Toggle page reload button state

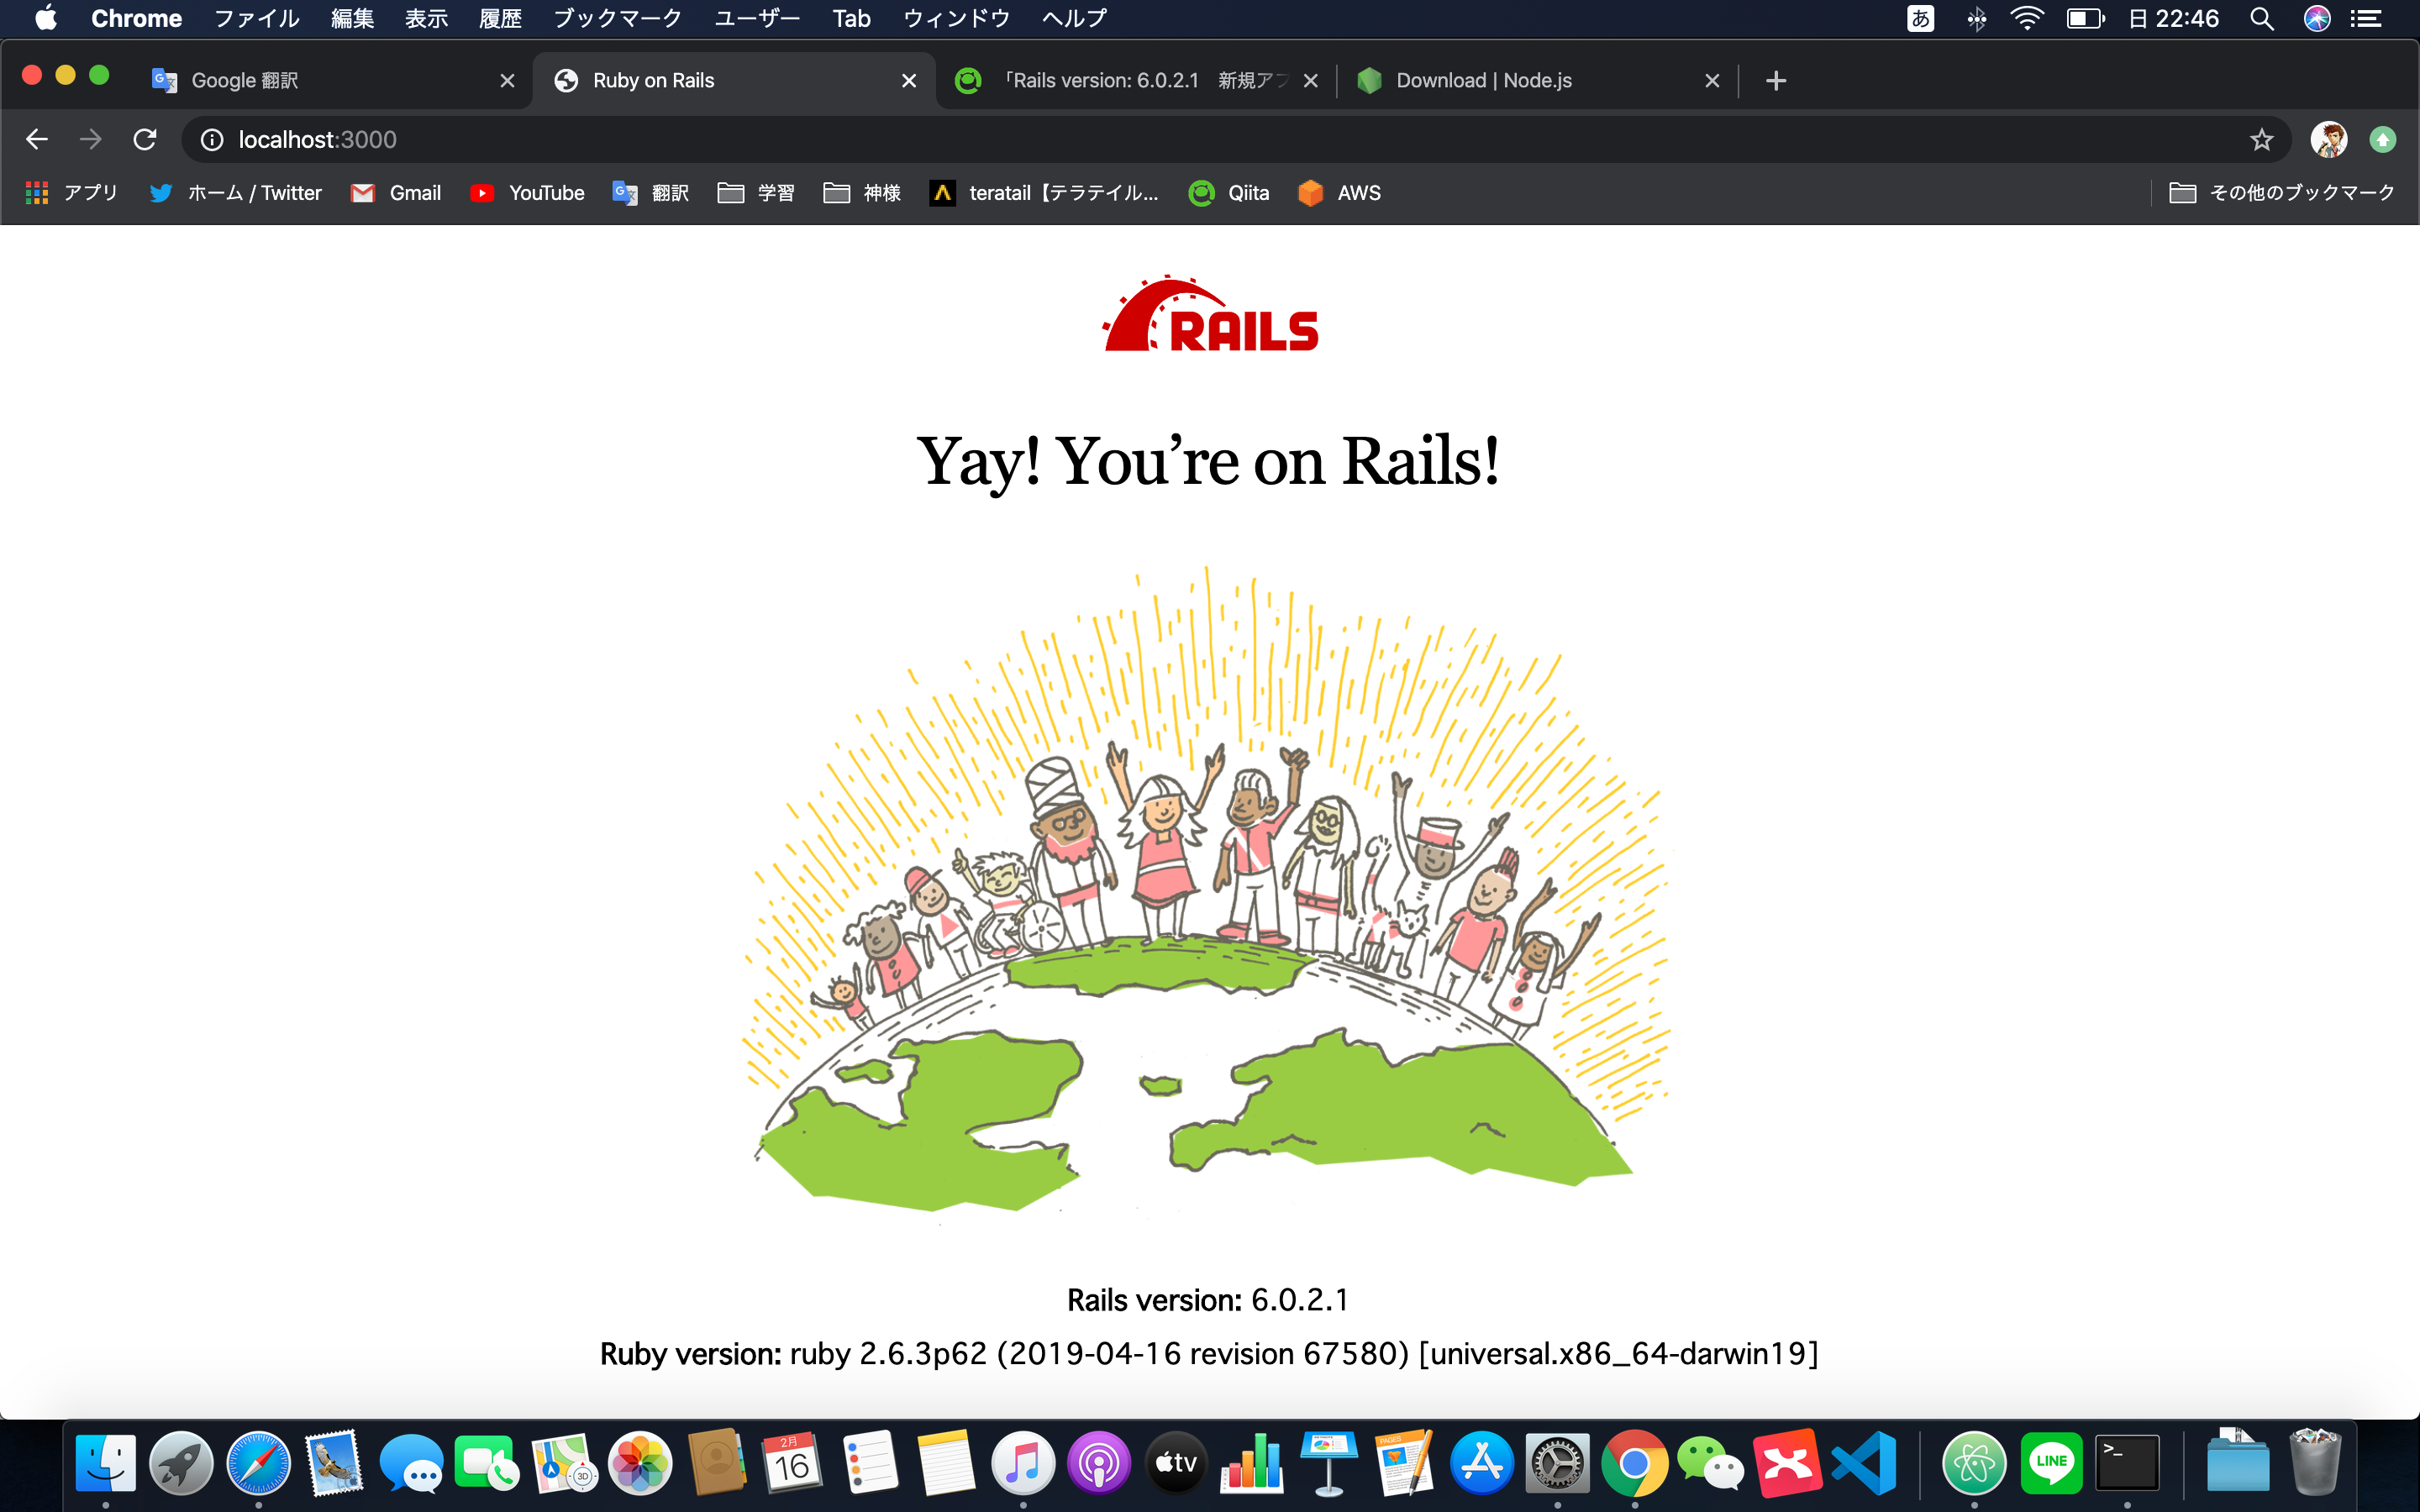click(145, 139)
